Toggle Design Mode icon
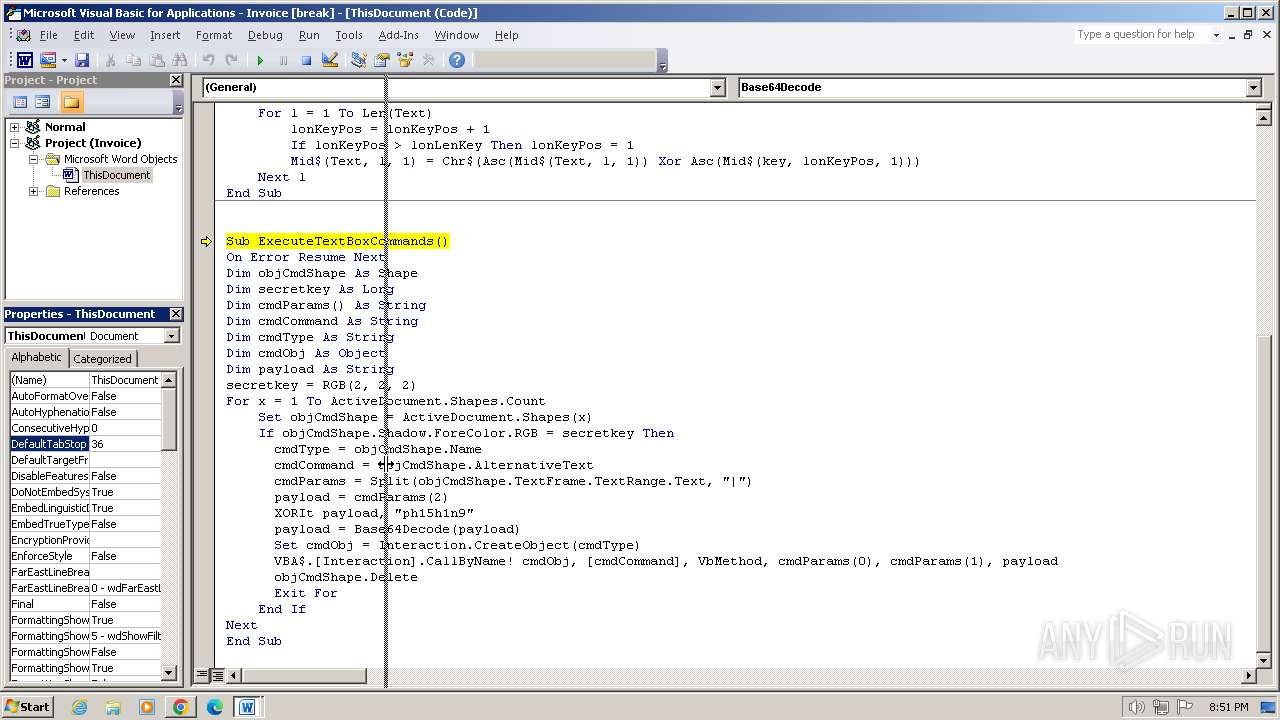The image size is (1280, 720). tap(330, 61)
